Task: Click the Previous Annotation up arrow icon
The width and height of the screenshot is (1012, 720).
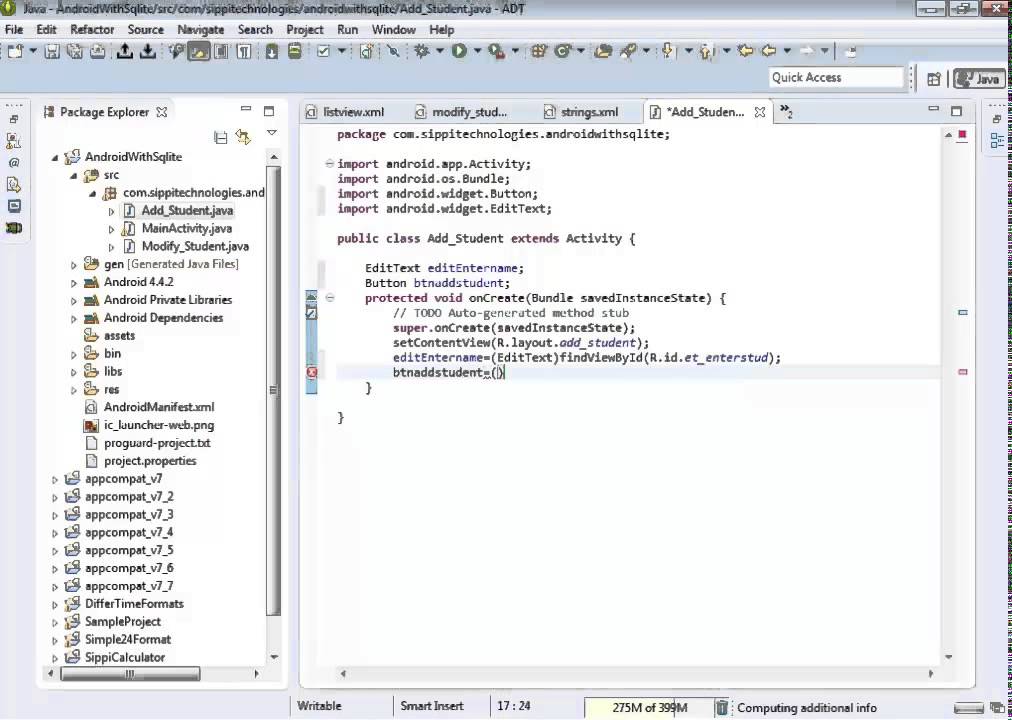Action: (x=706, y=52)
